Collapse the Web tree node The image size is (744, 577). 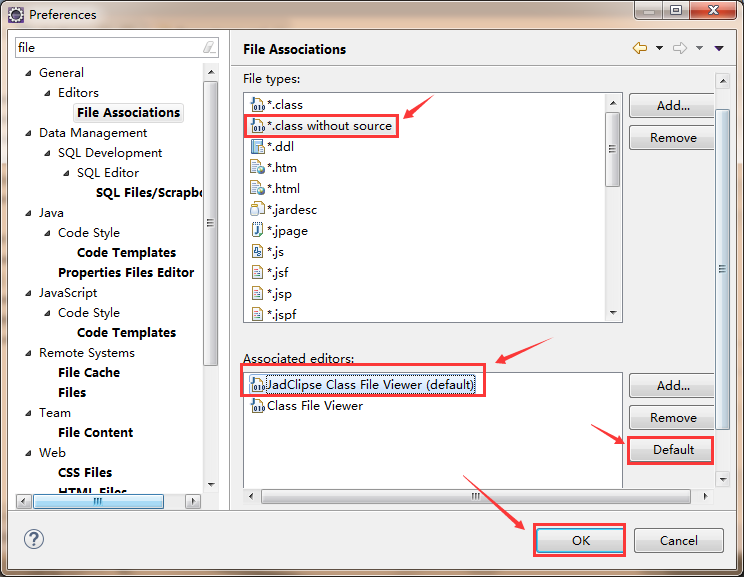[28, 453]
